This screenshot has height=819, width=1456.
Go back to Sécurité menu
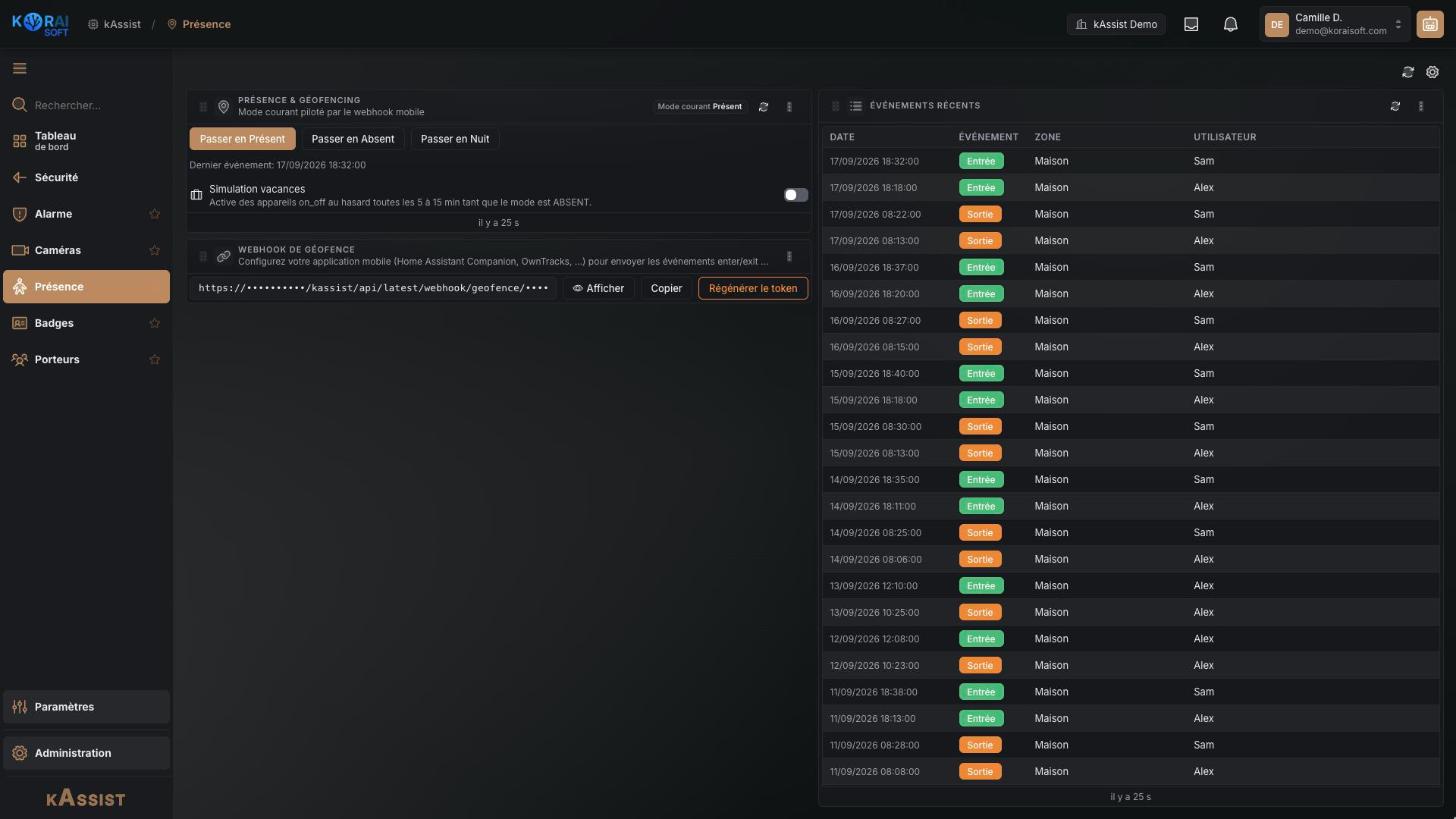coord(86,177)
